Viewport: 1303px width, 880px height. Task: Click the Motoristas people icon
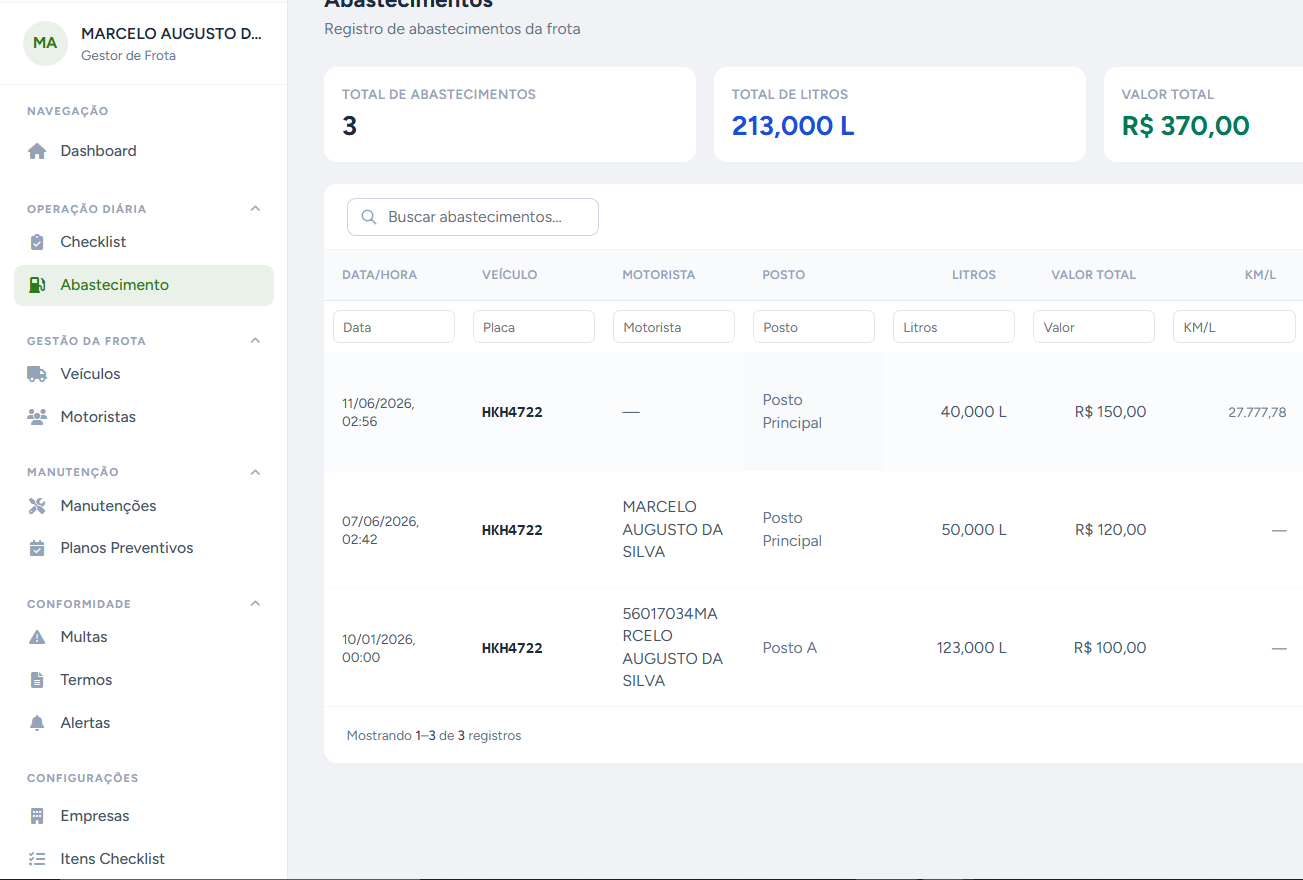(x=37, y=417)
